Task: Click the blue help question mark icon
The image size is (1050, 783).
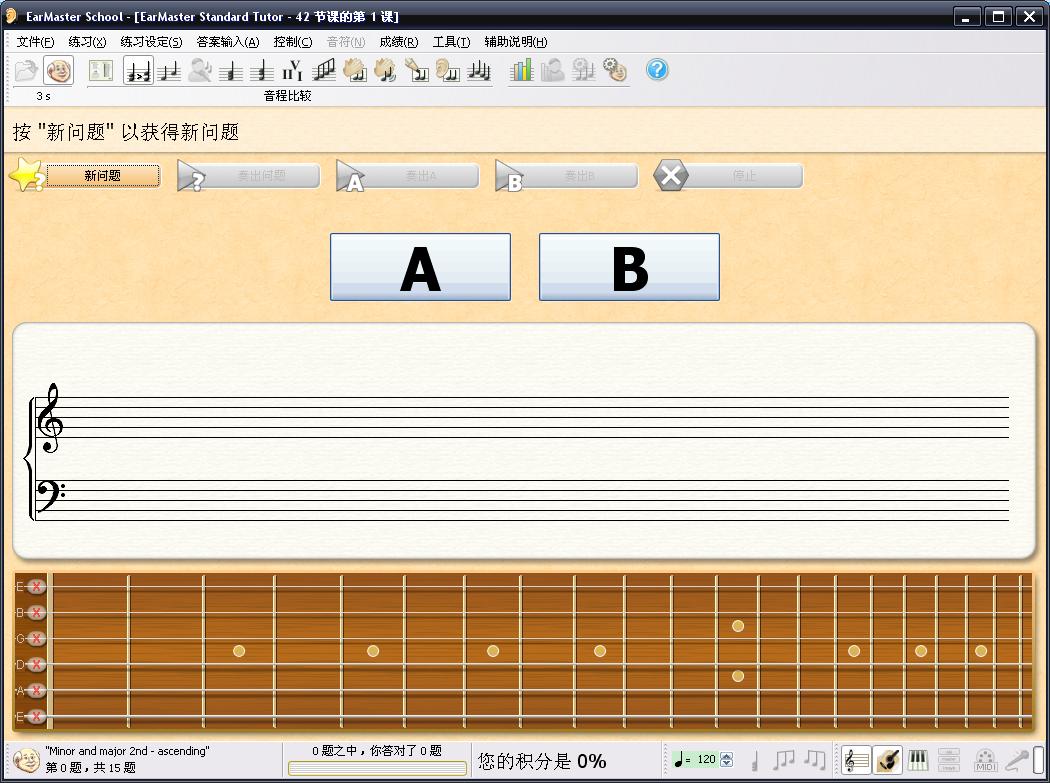Action: [656, 70]
